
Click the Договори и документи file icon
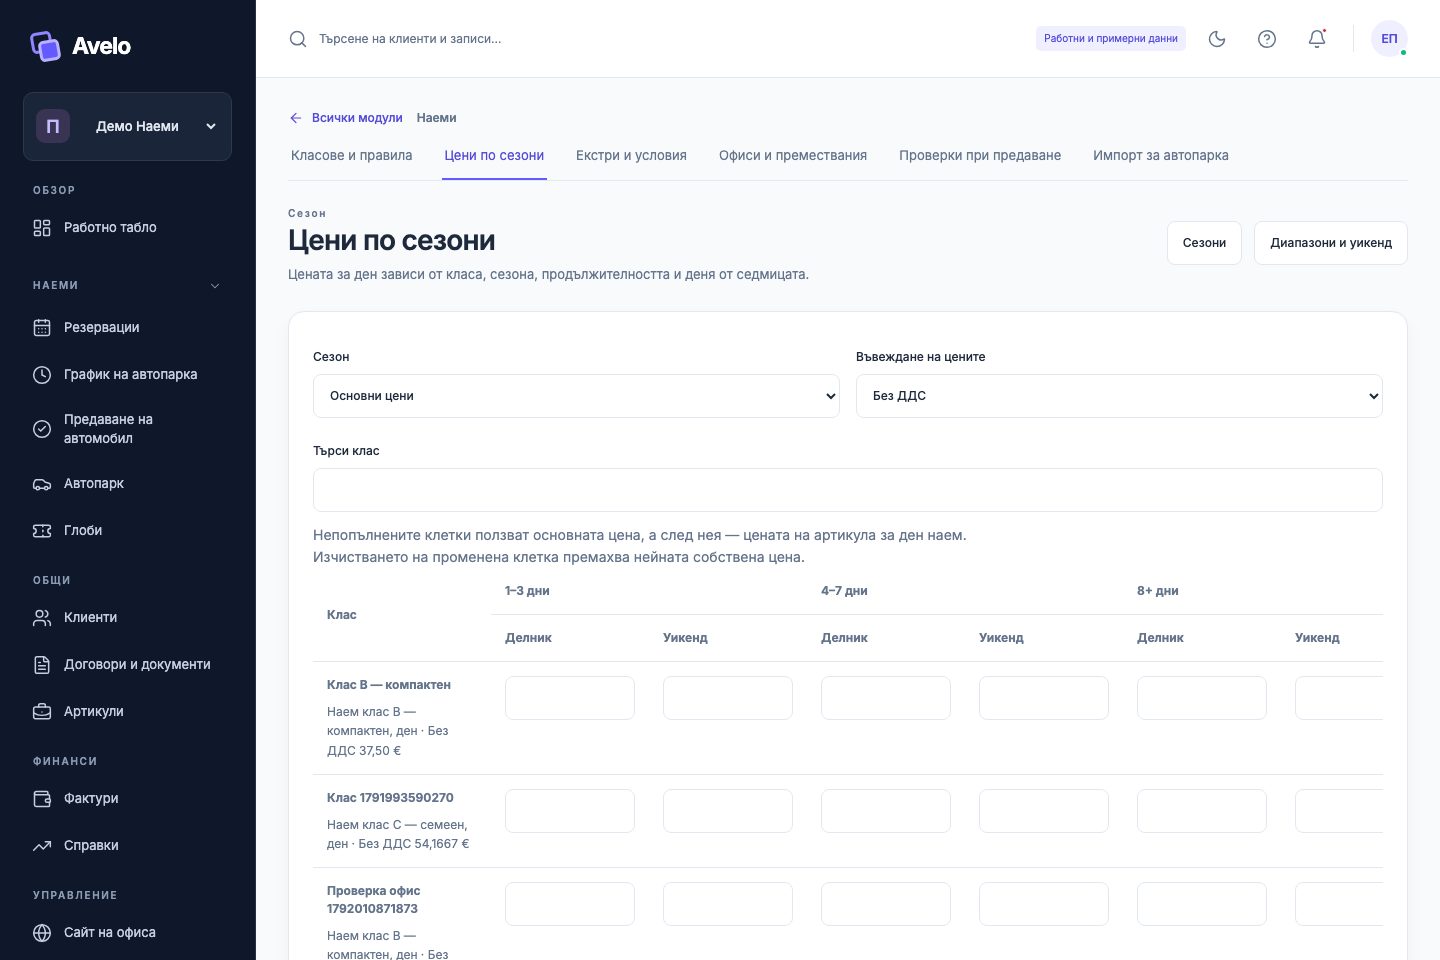click(x=42, y=665)
